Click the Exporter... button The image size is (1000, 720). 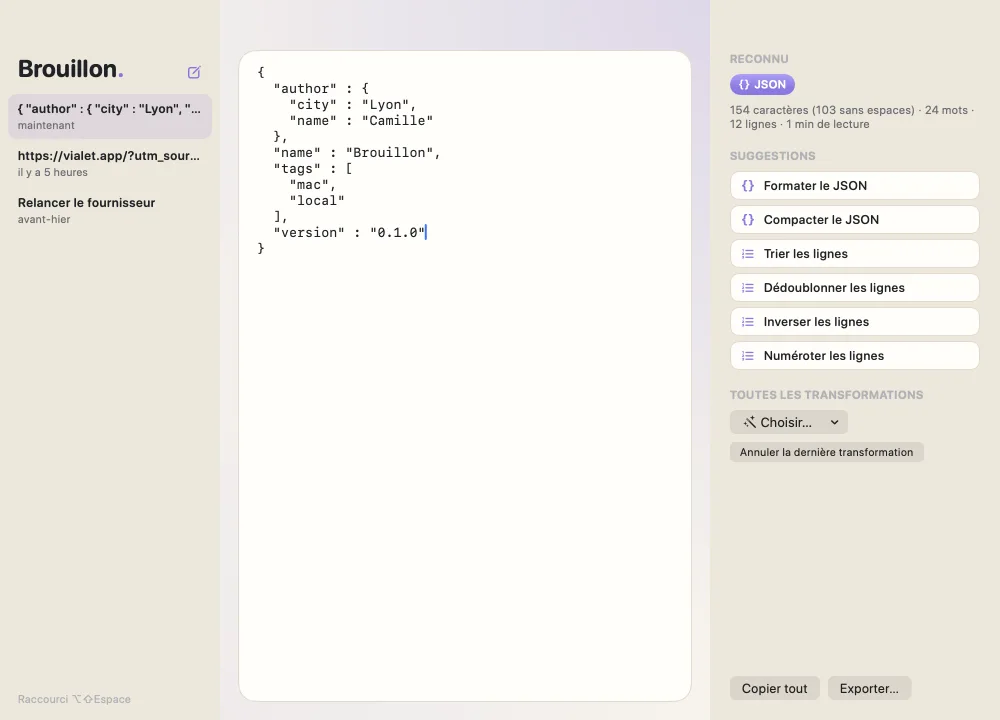[869, 689]
